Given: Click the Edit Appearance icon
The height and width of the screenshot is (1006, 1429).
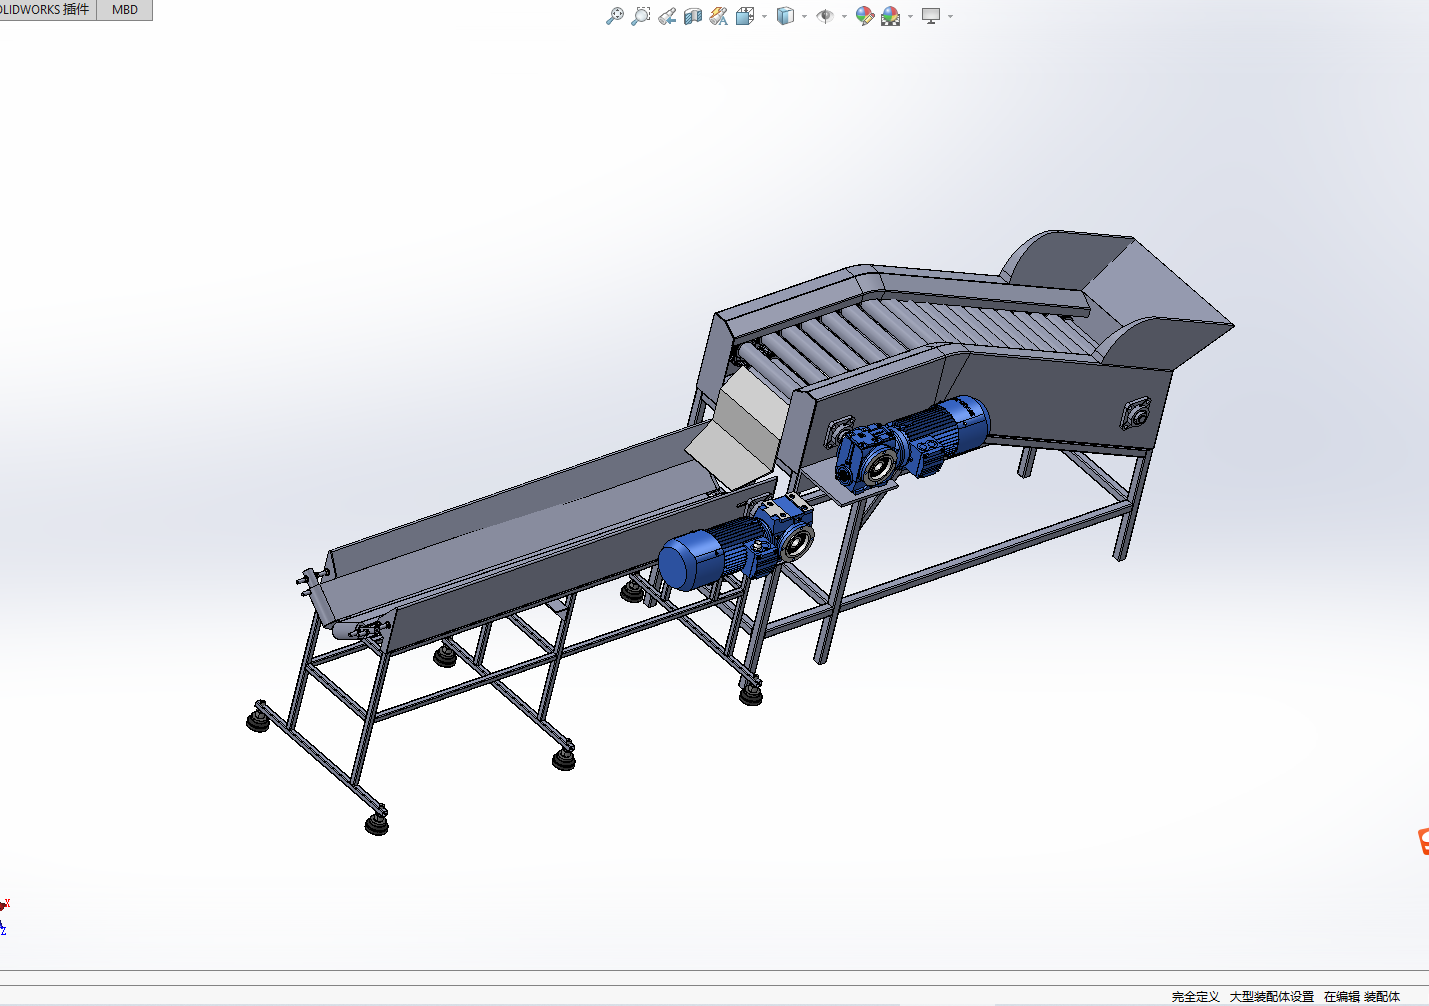Looking at the screenshot, I should point(864,16).
